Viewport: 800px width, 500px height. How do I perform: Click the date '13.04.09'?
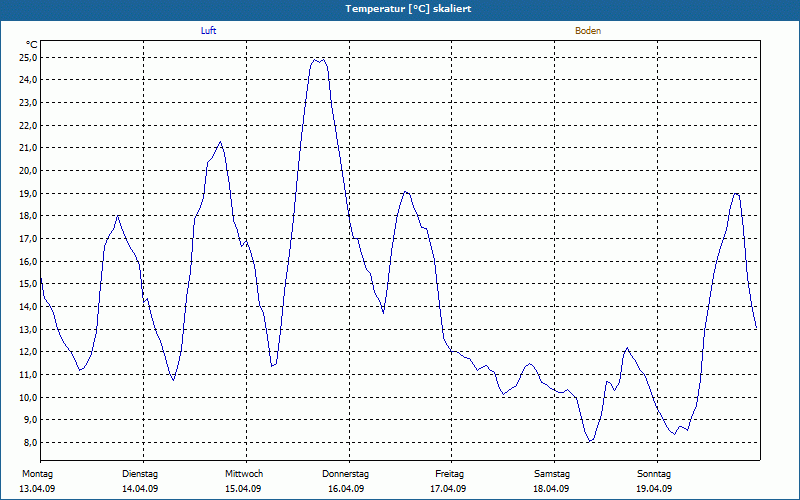point(37,489)
